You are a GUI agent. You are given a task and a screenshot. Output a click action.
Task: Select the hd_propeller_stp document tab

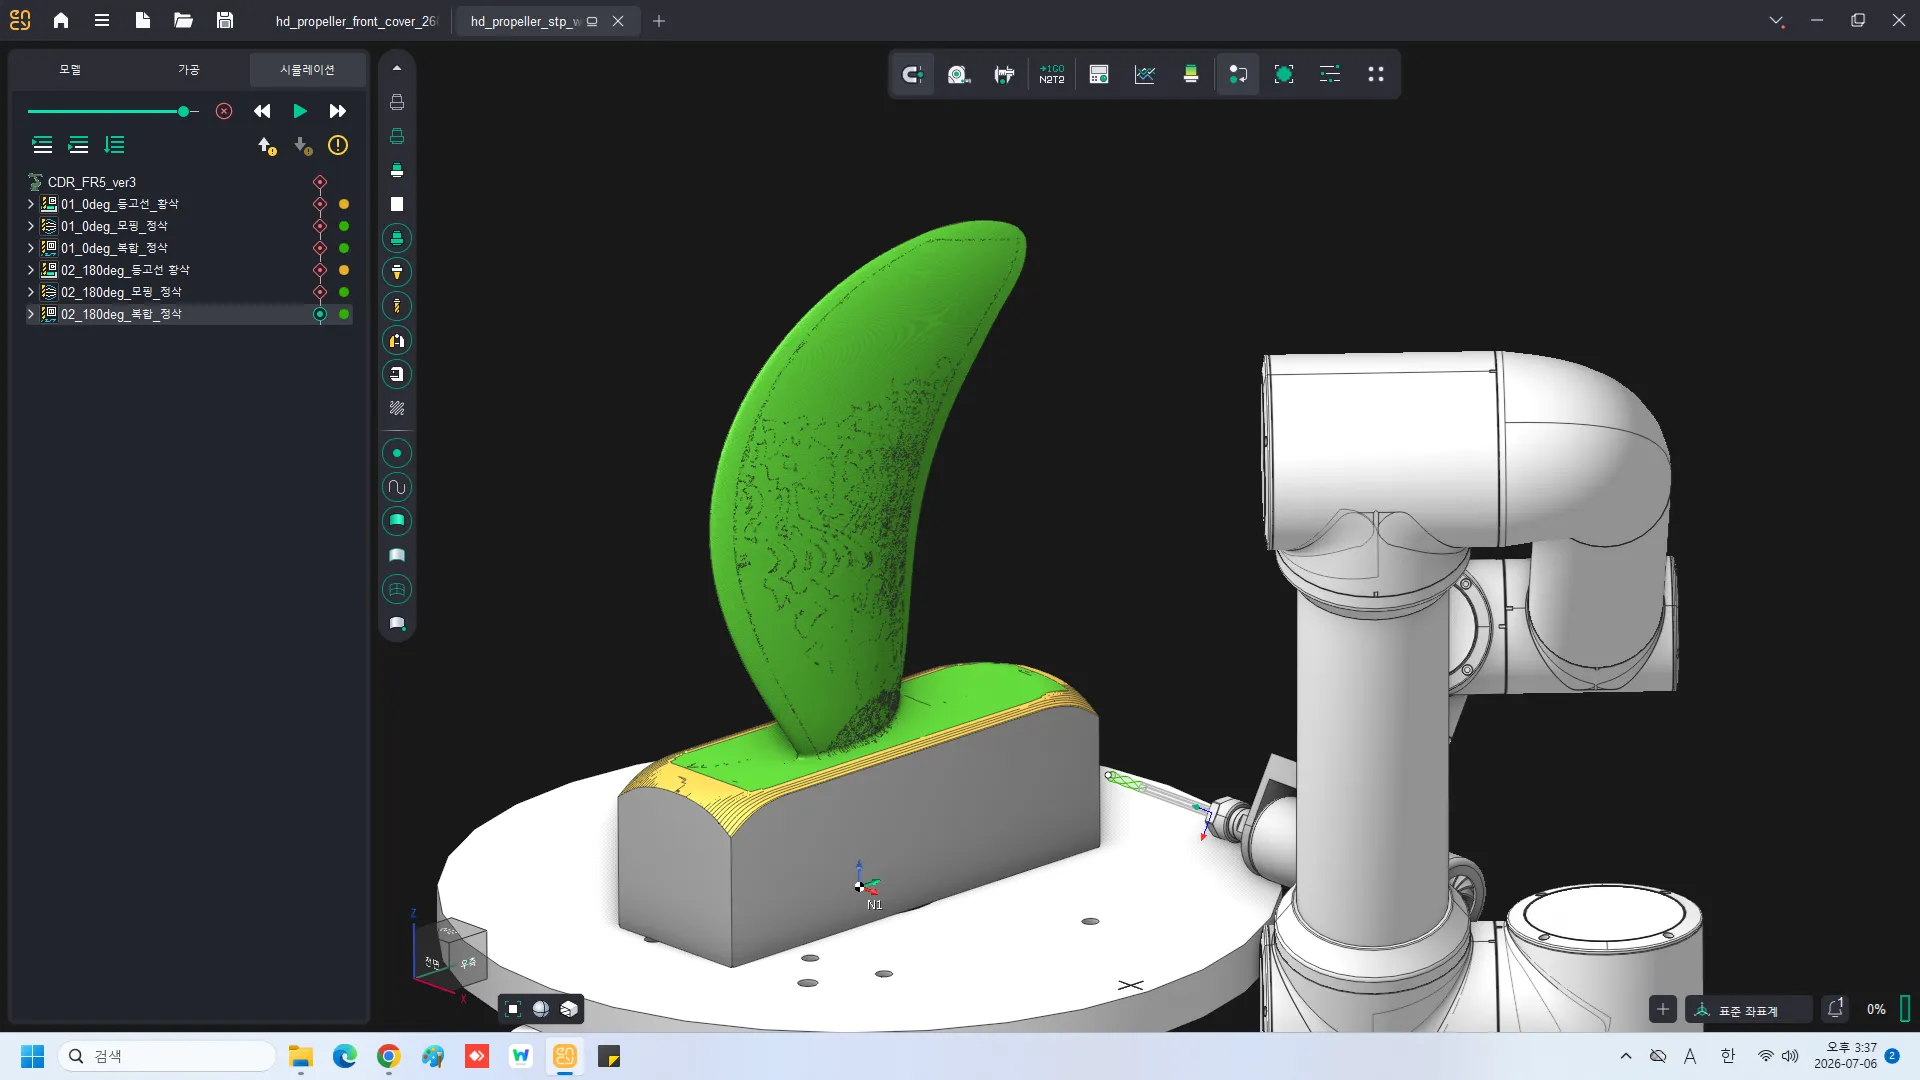click(x=525, y=21)
